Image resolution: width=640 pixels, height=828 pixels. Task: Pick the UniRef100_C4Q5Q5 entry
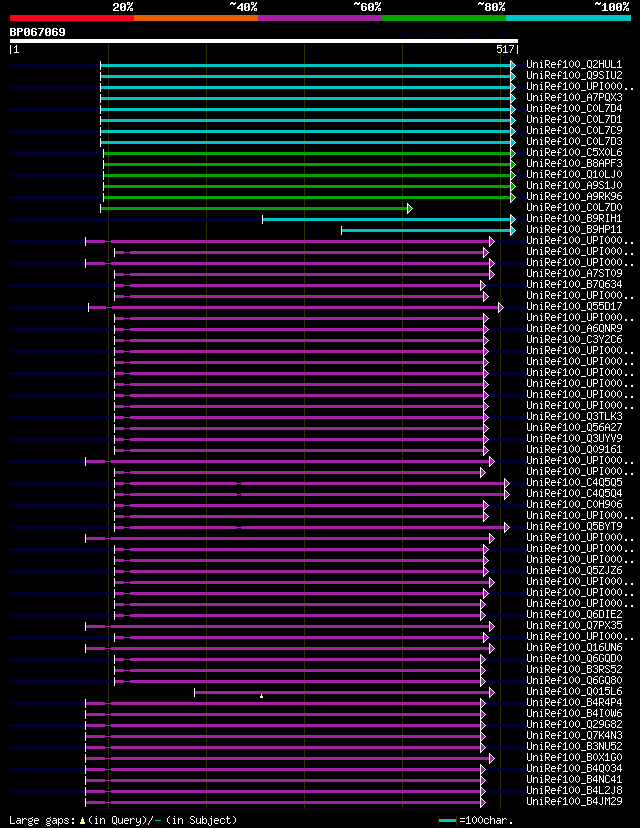[x=574, y=483]
